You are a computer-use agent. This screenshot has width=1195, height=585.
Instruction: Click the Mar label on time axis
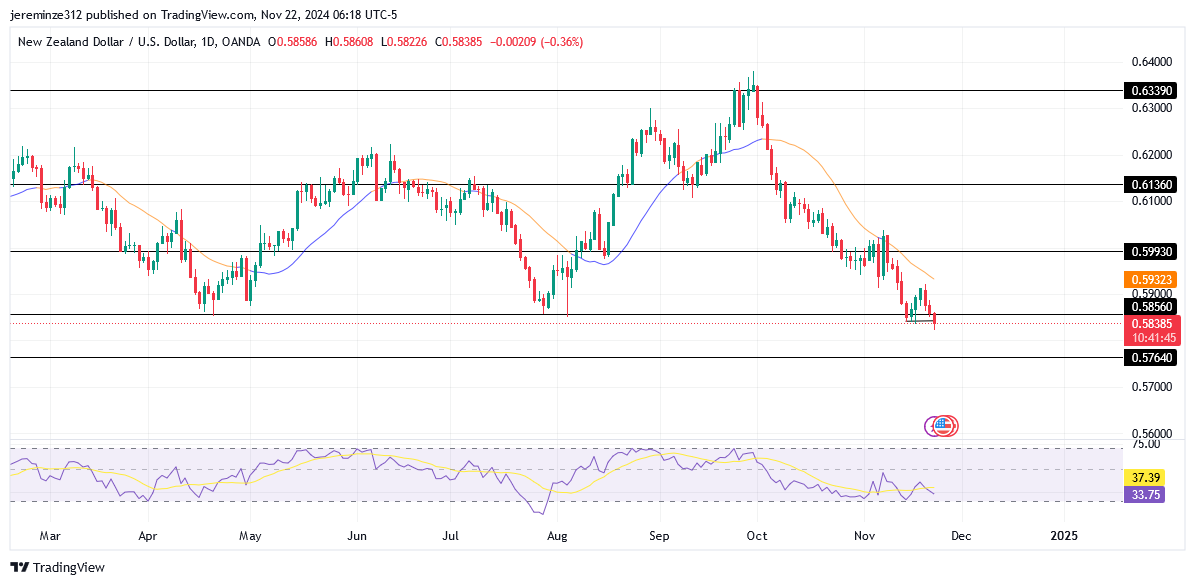point(49,536)
